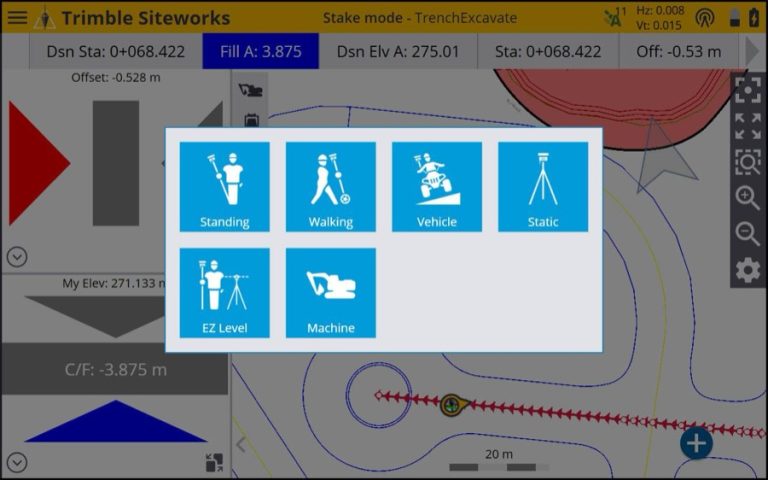This screenshot has height=480, width=768.
Task: Tap the Fill A: 3.875 field
Action: 261,51
